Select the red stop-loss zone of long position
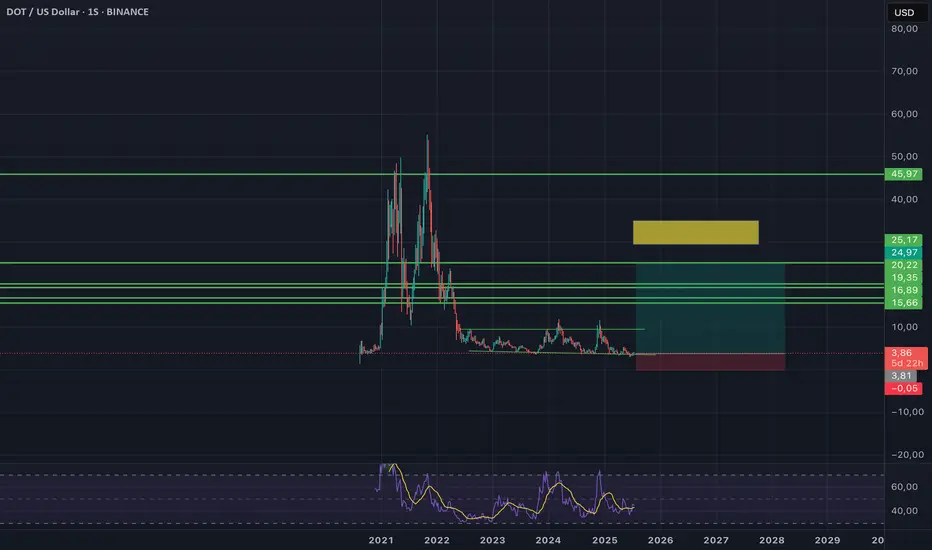The image size is (932, 550). pyautogui.click(x=710, y=362)
